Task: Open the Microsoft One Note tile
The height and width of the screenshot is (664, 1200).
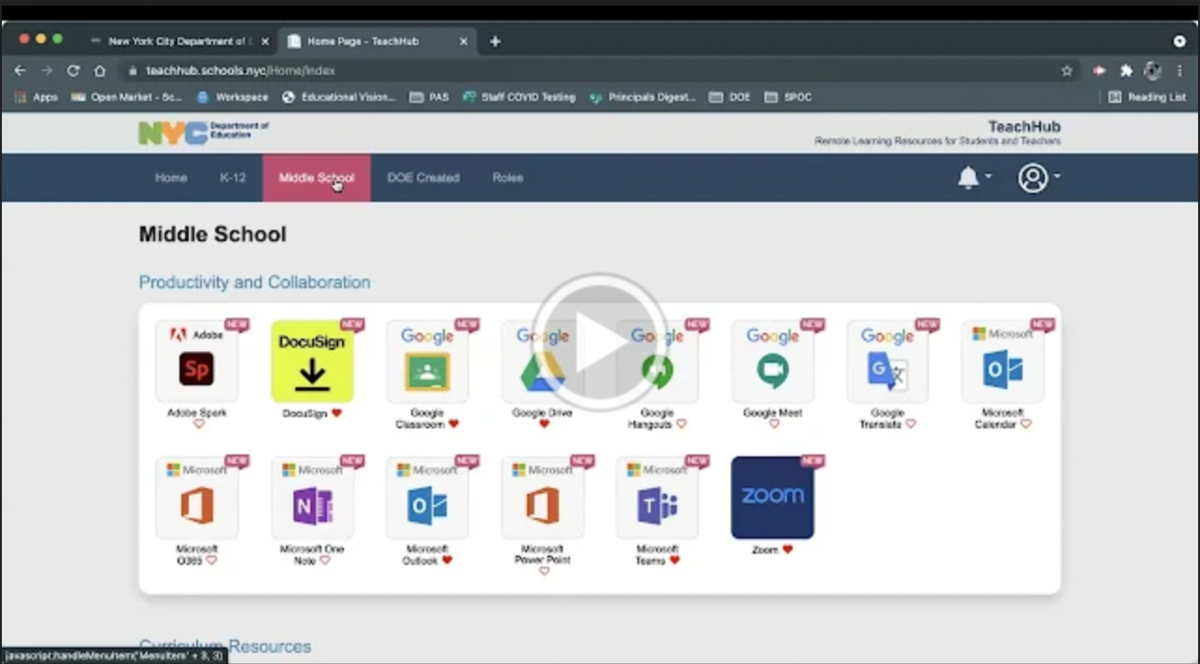Action: [312, 498]
